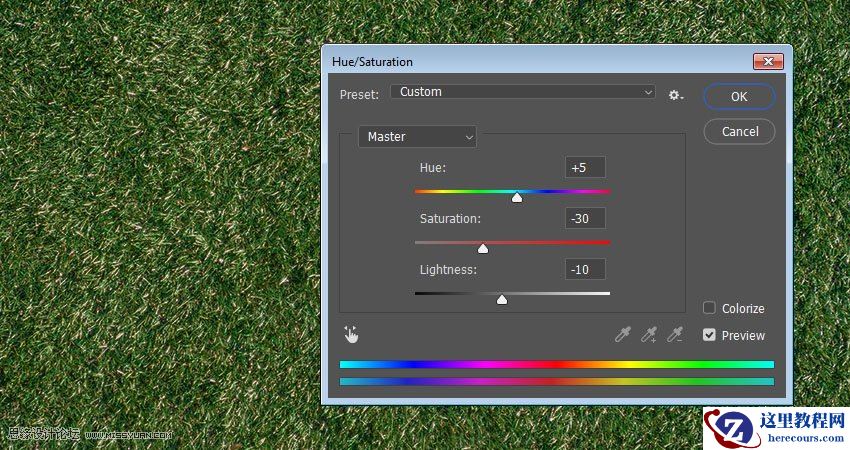Expand the Master color range dropdown
The width and height of the screenshot is (850, 450).
(417, 136)
